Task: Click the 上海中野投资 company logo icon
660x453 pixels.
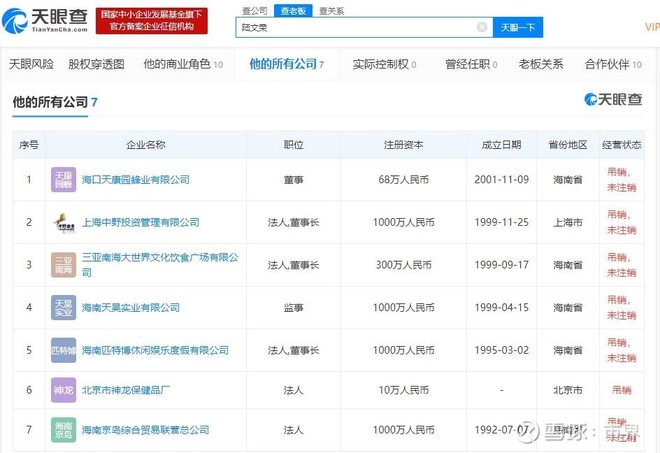Action: [64, 222]
